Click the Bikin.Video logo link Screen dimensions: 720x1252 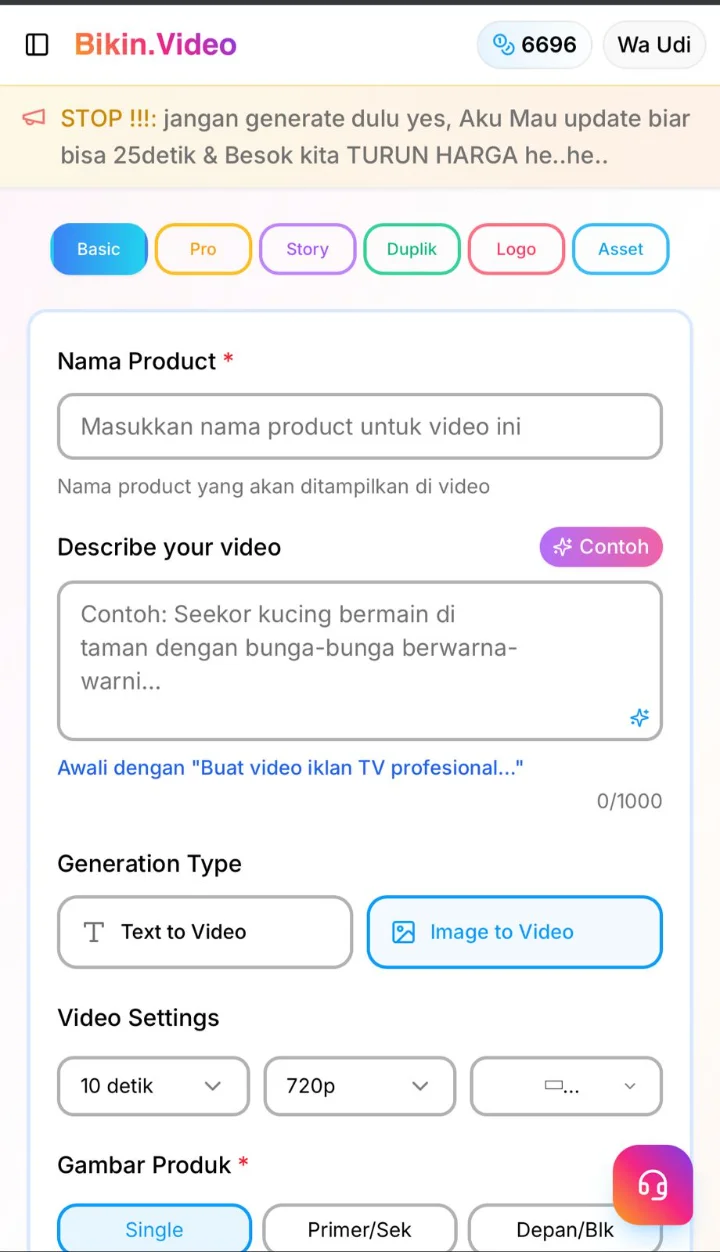tap(156, 45)
